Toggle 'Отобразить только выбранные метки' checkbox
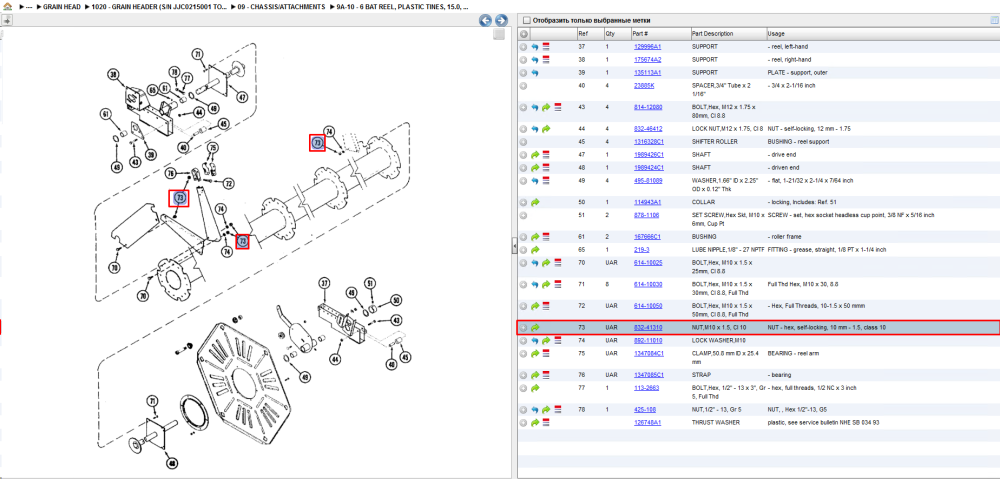The height and width of the screenshot is (479, 1000). [526, 20]
